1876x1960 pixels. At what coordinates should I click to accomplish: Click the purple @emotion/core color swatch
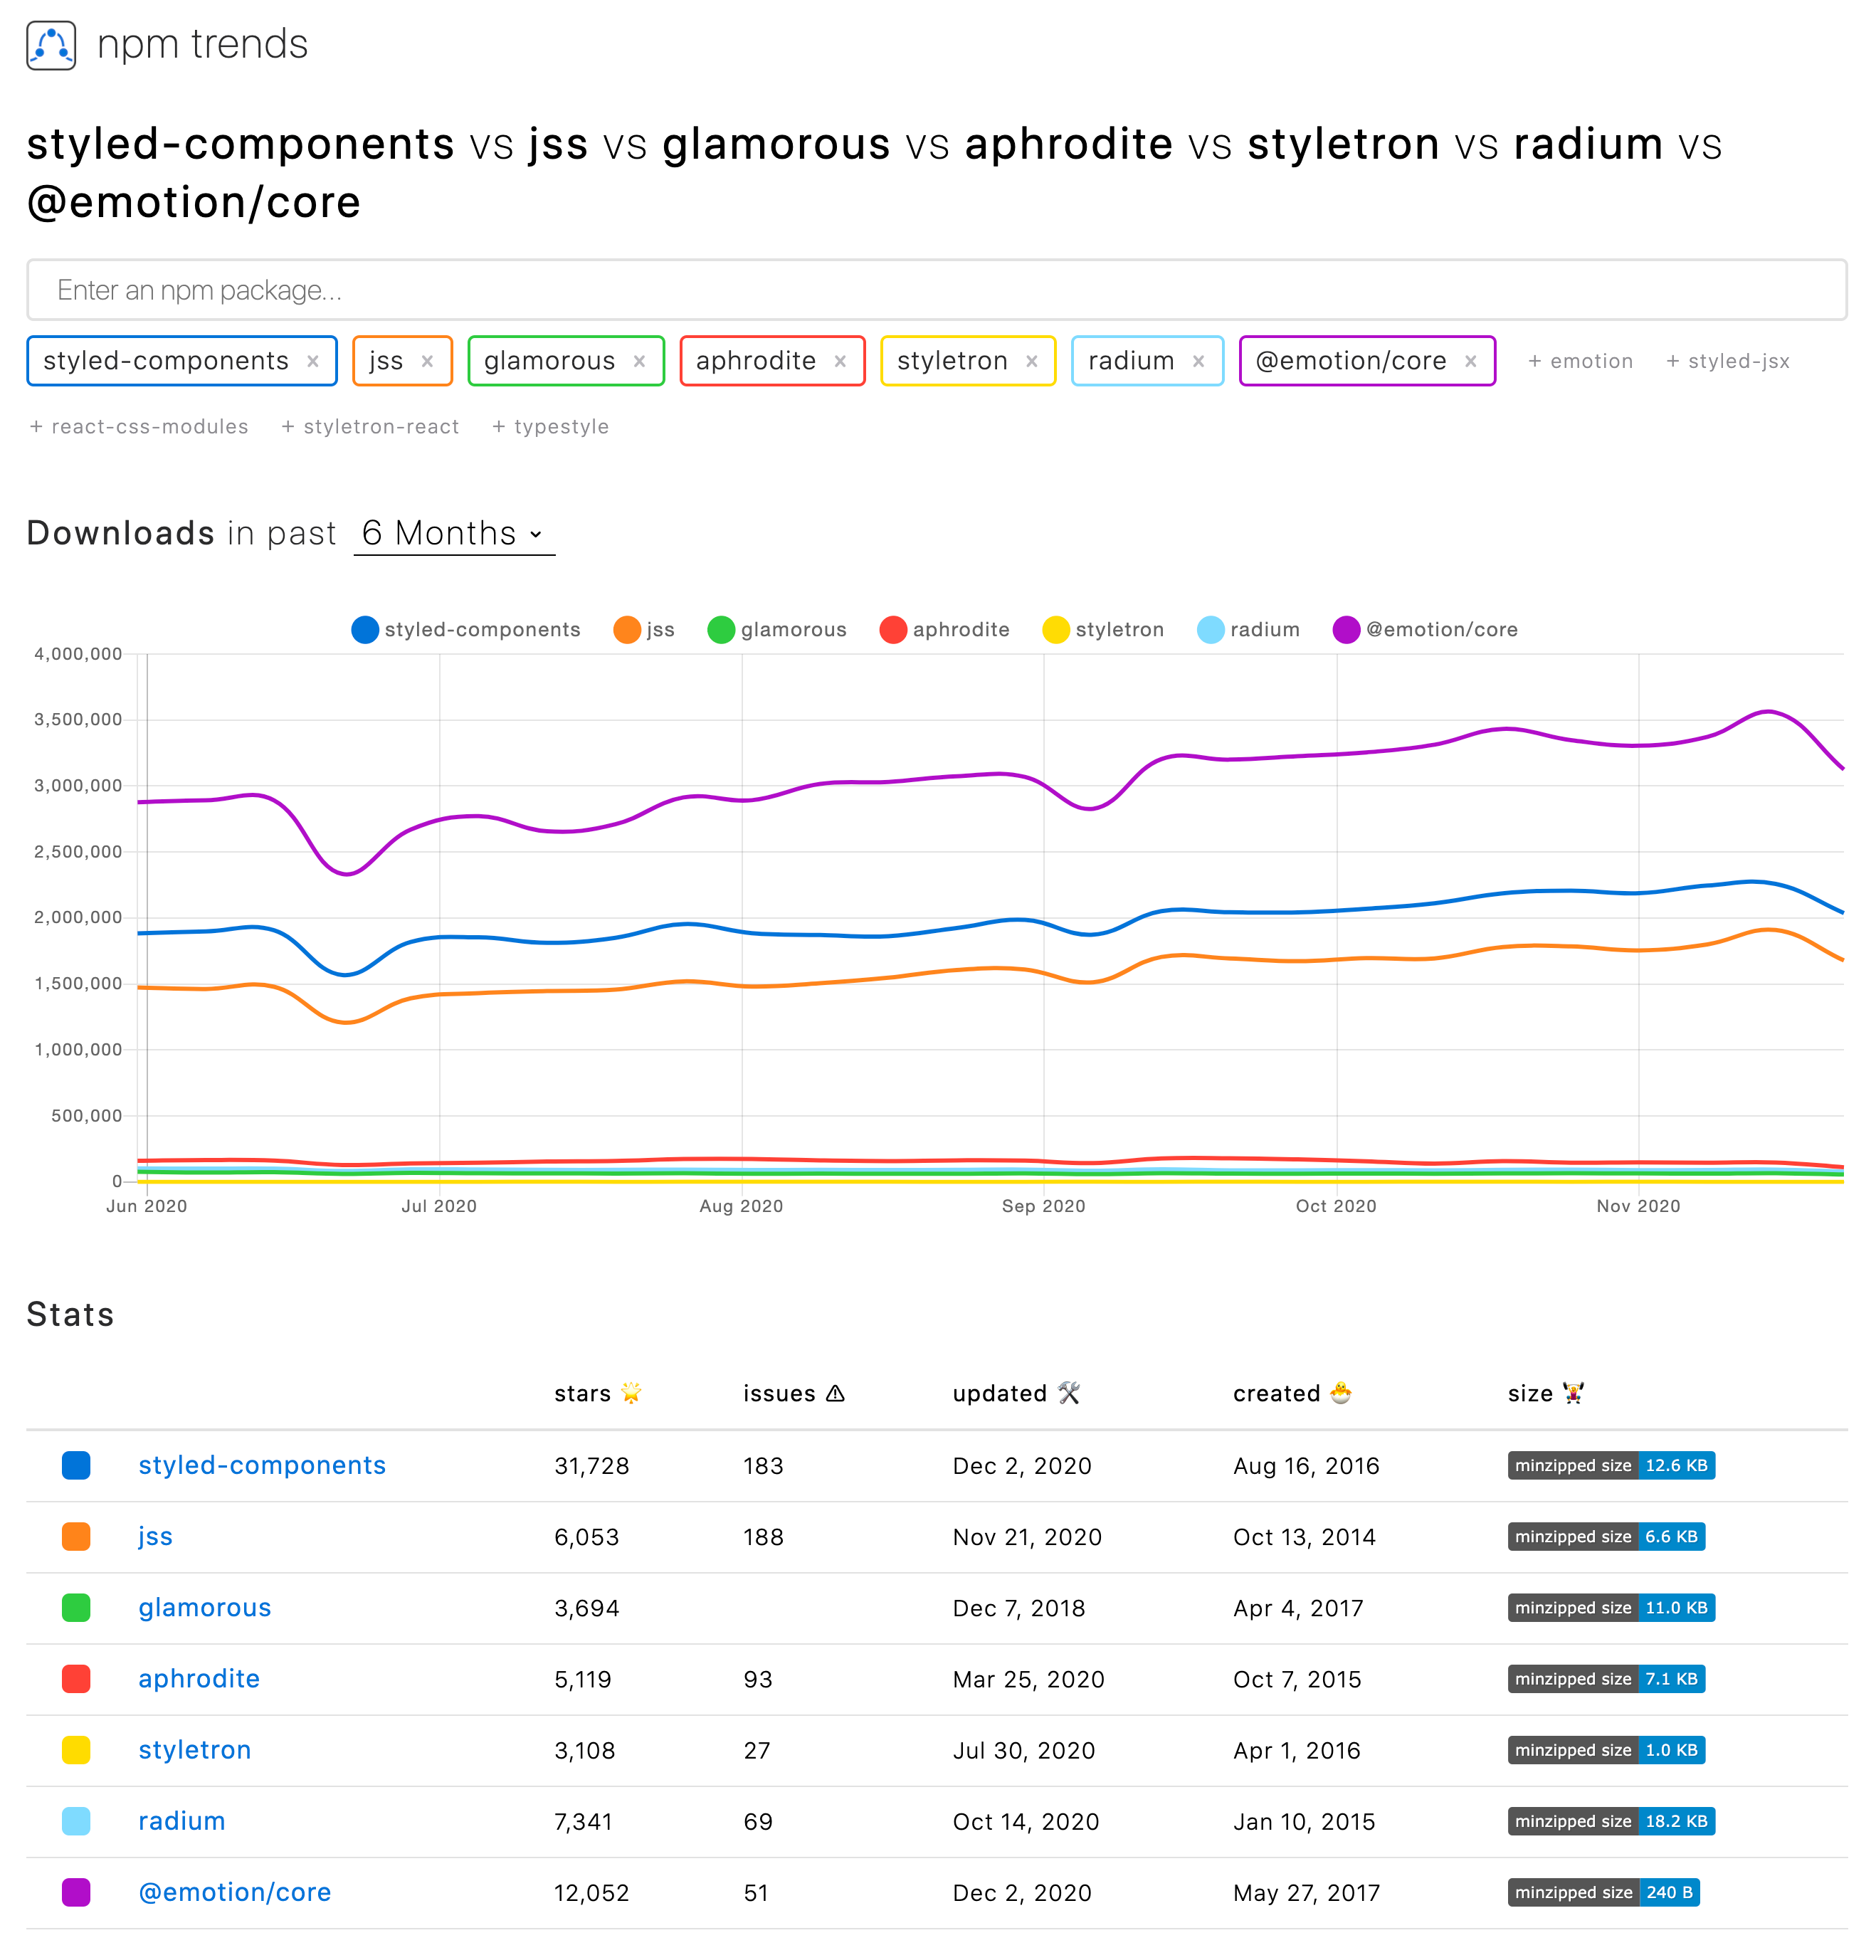point(76,1893)
